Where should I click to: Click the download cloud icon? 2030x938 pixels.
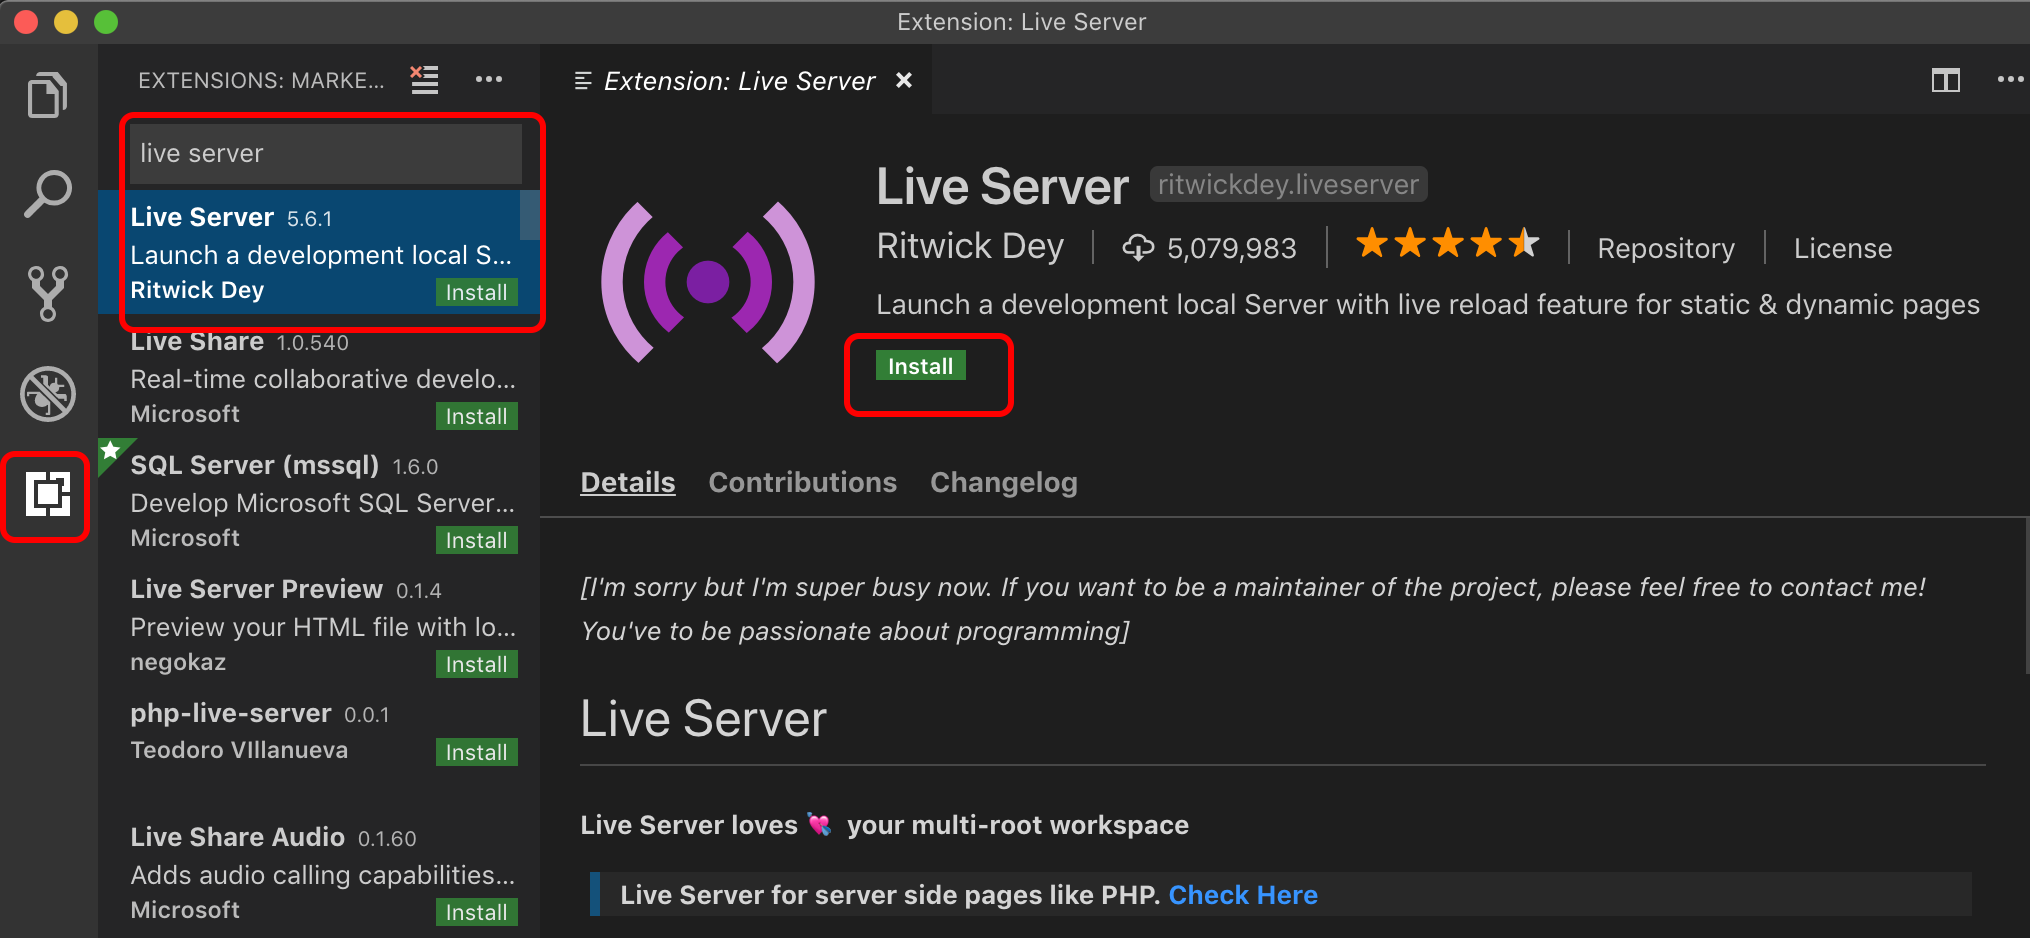click(1138, 247)
